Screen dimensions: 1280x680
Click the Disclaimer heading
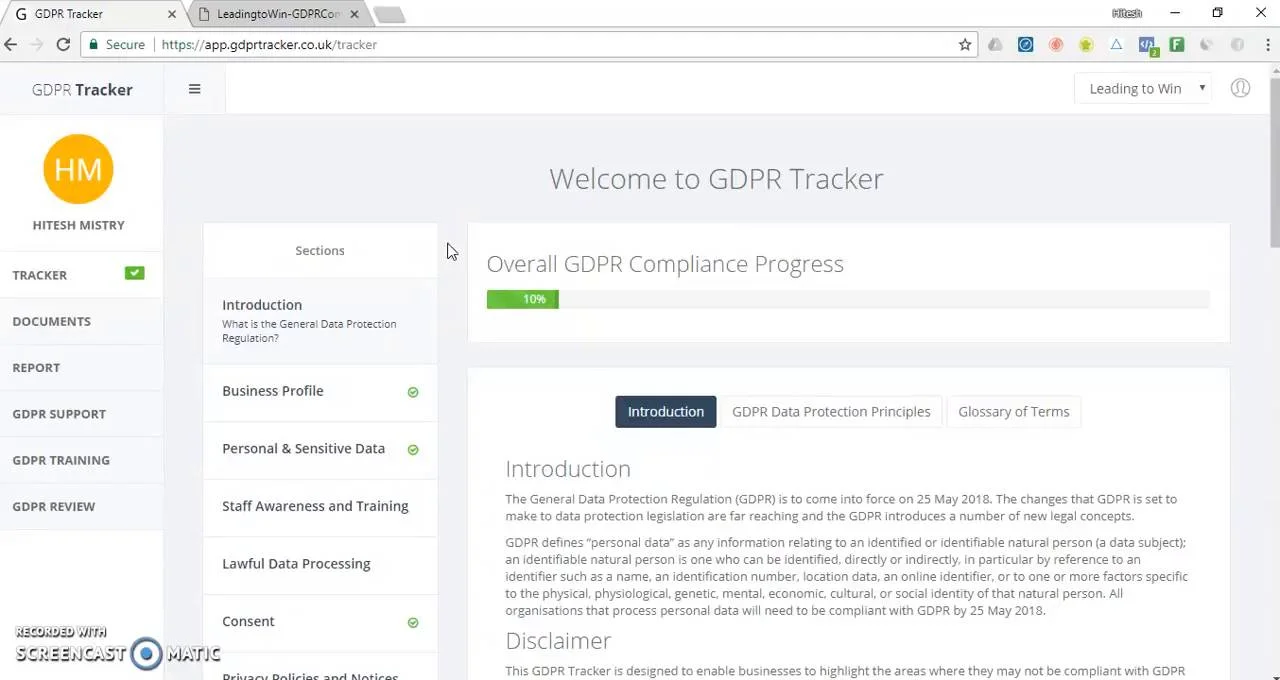tap(558, 641)
